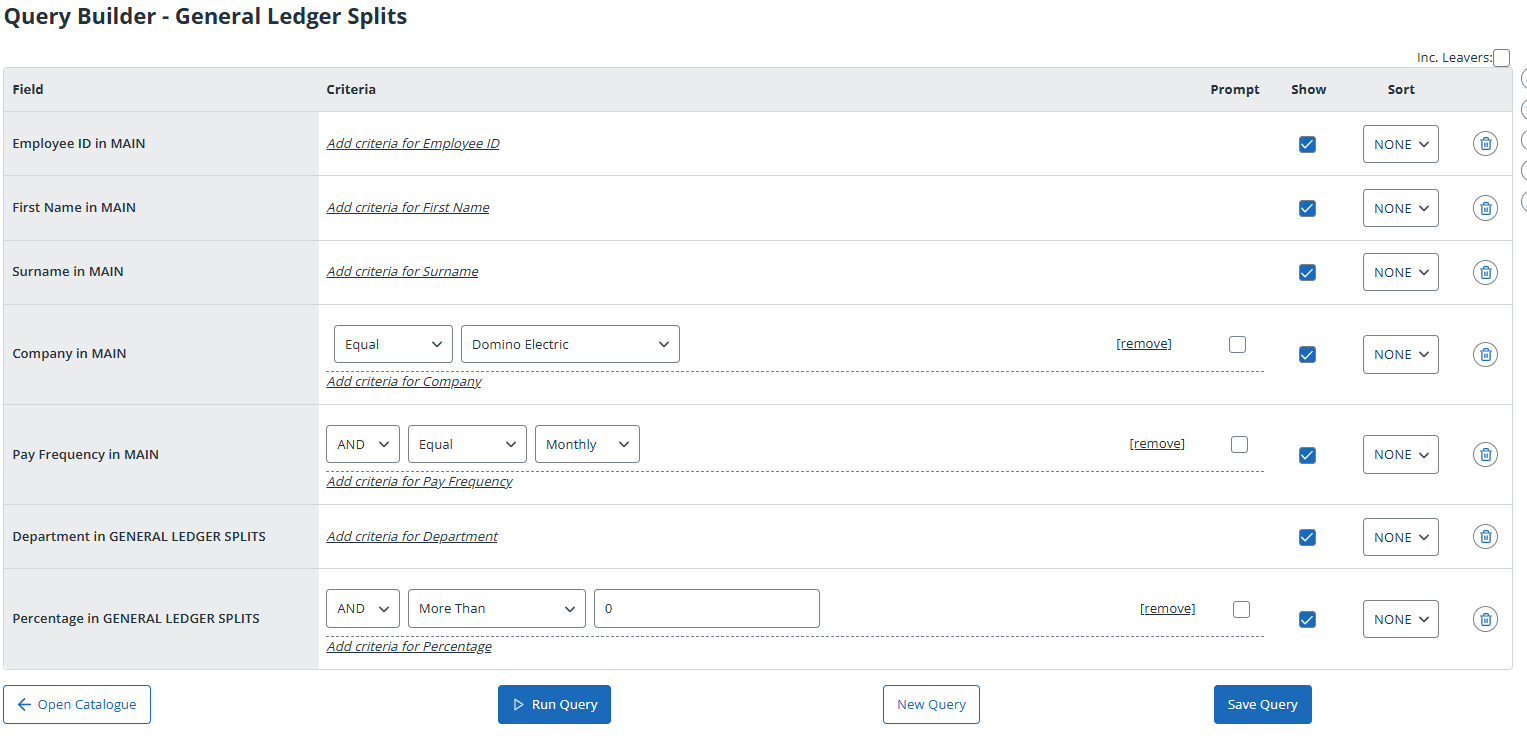Click Percentage in GENERAL LEDGER SPLITS label
Screen dimensions: 1527x747
(136, 619)
